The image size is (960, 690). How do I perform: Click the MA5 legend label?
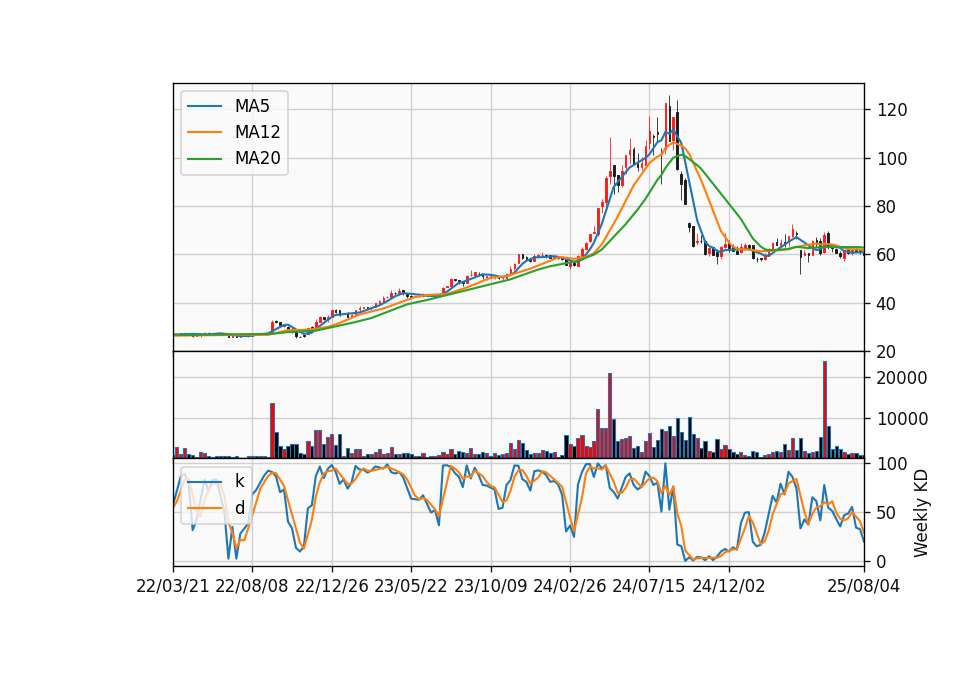coord(252,106)
